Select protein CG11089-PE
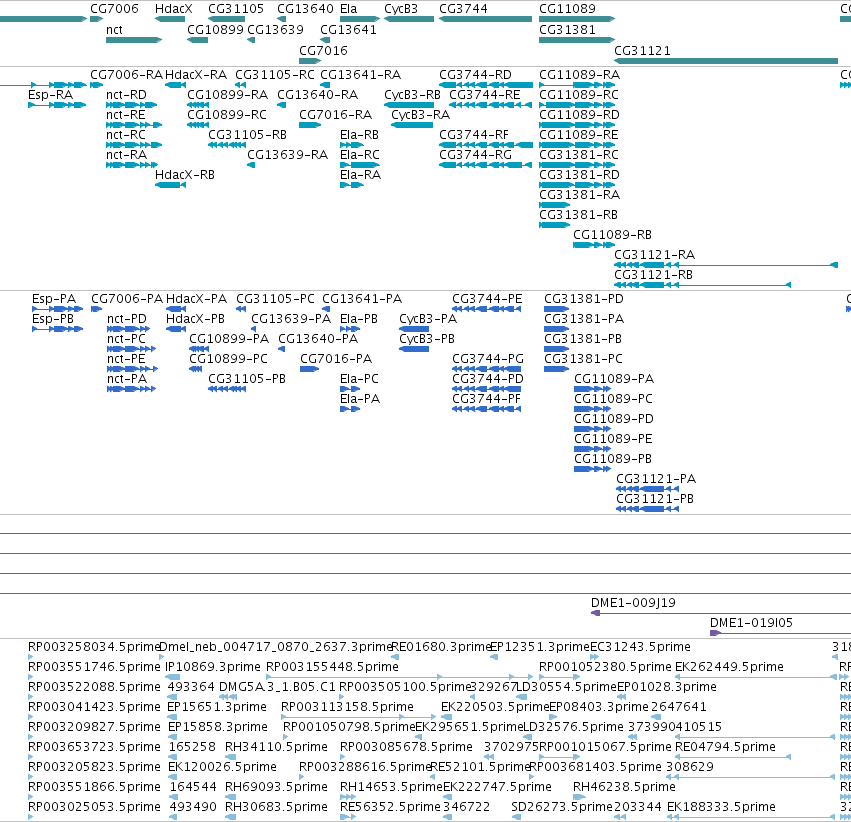 [613, 438]
